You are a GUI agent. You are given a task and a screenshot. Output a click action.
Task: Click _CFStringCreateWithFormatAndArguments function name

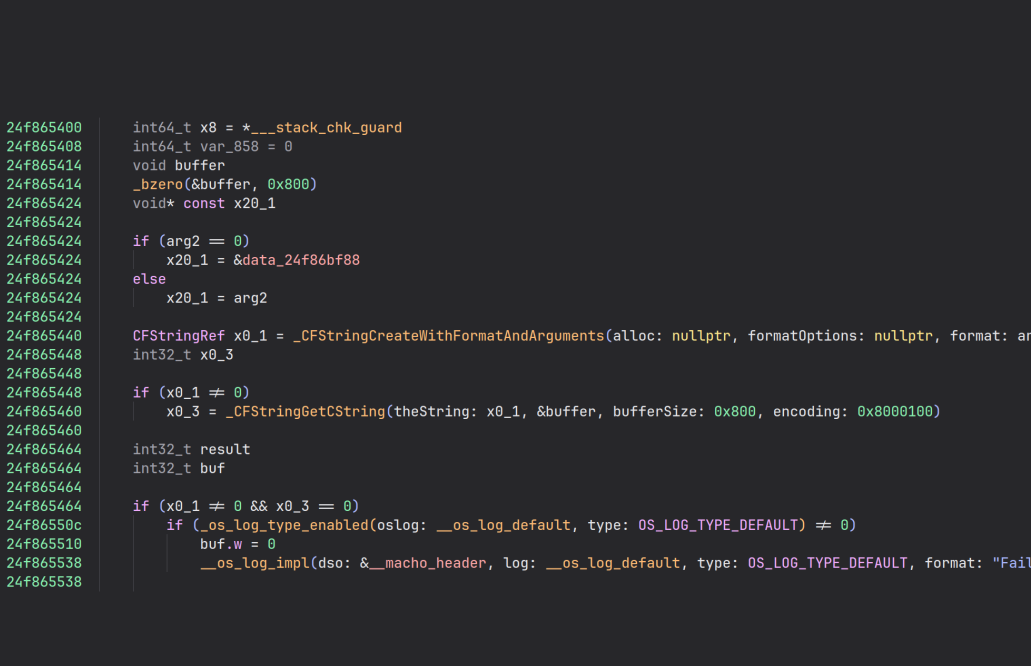click(448, 336)
